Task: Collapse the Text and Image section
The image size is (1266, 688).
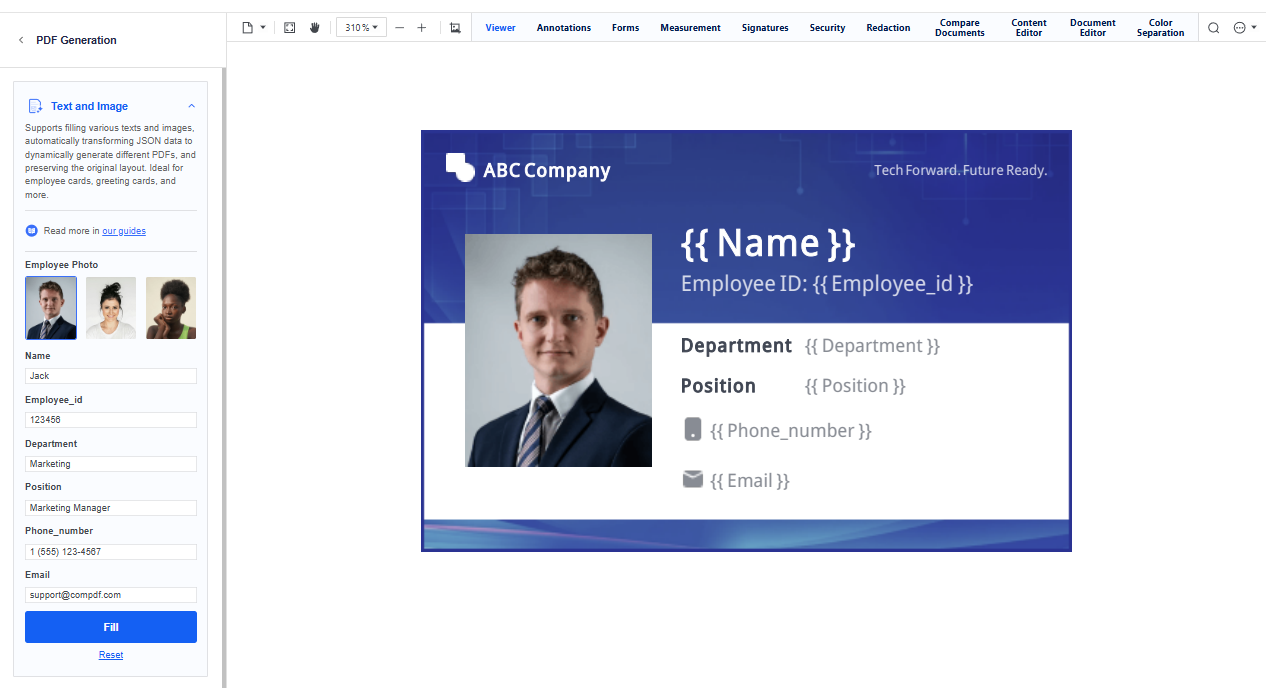Action: [191, 105]
